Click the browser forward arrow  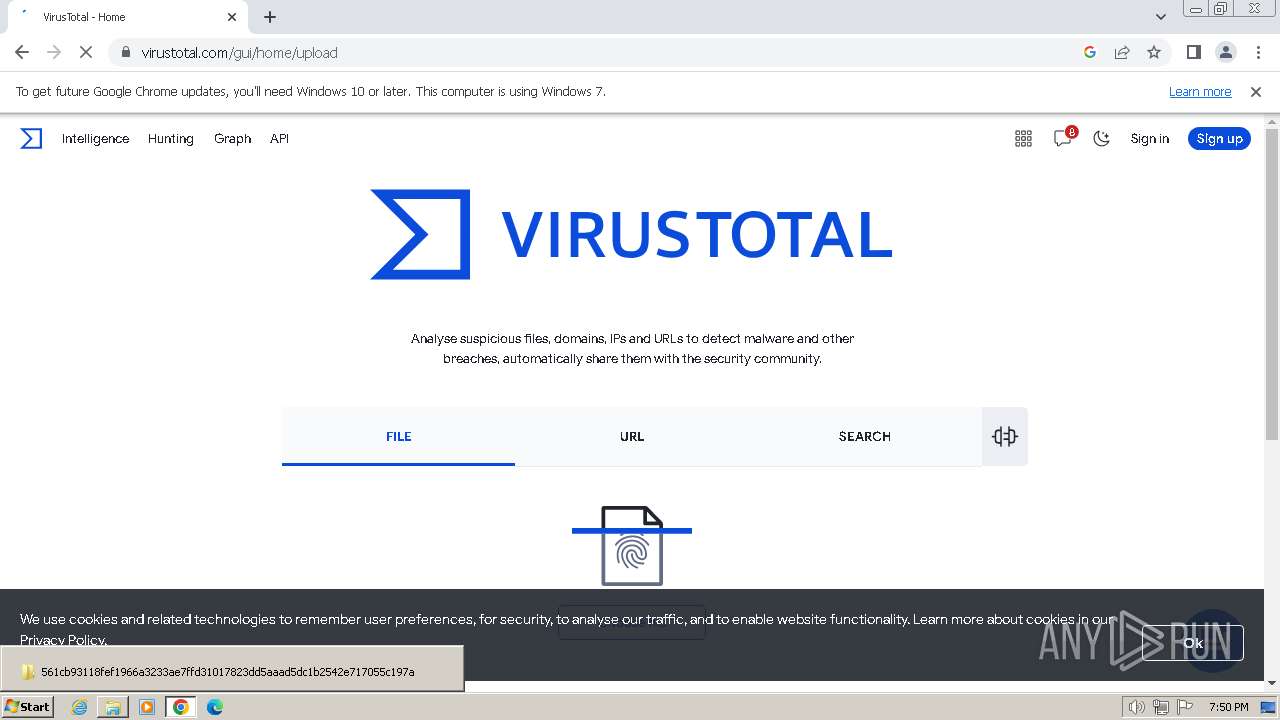click(54, 52)
